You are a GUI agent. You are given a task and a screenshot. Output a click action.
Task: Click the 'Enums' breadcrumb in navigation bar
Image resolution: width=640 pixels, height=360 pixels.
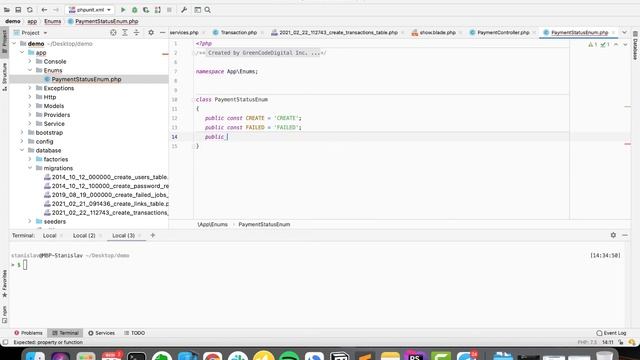tap(53, 21)
